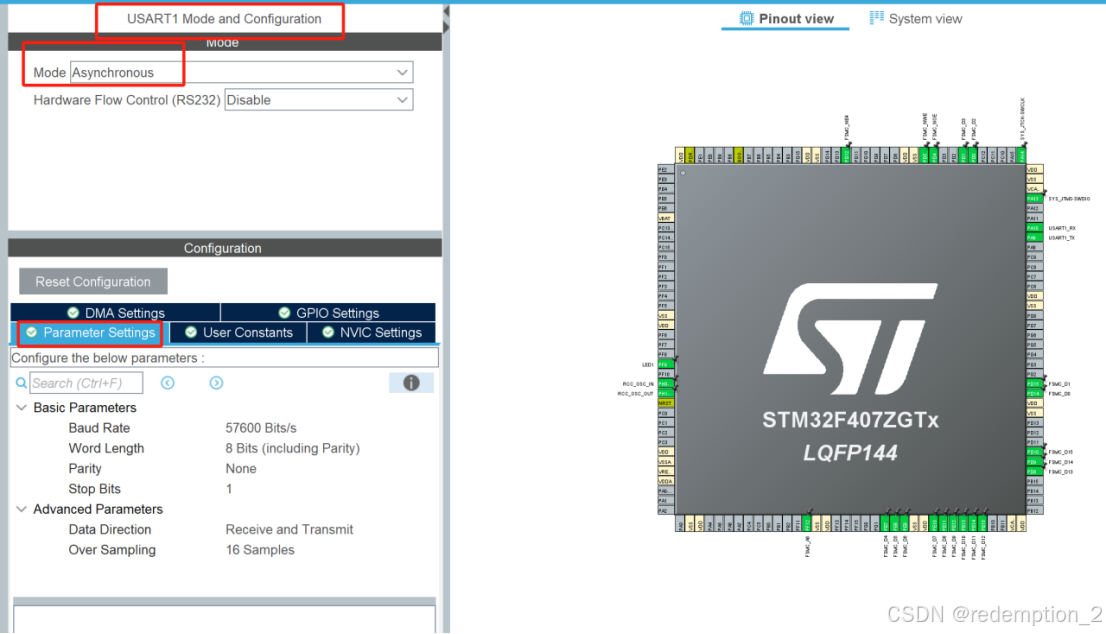Collapse the Advanced Parameters group

[x=21, y=509]
